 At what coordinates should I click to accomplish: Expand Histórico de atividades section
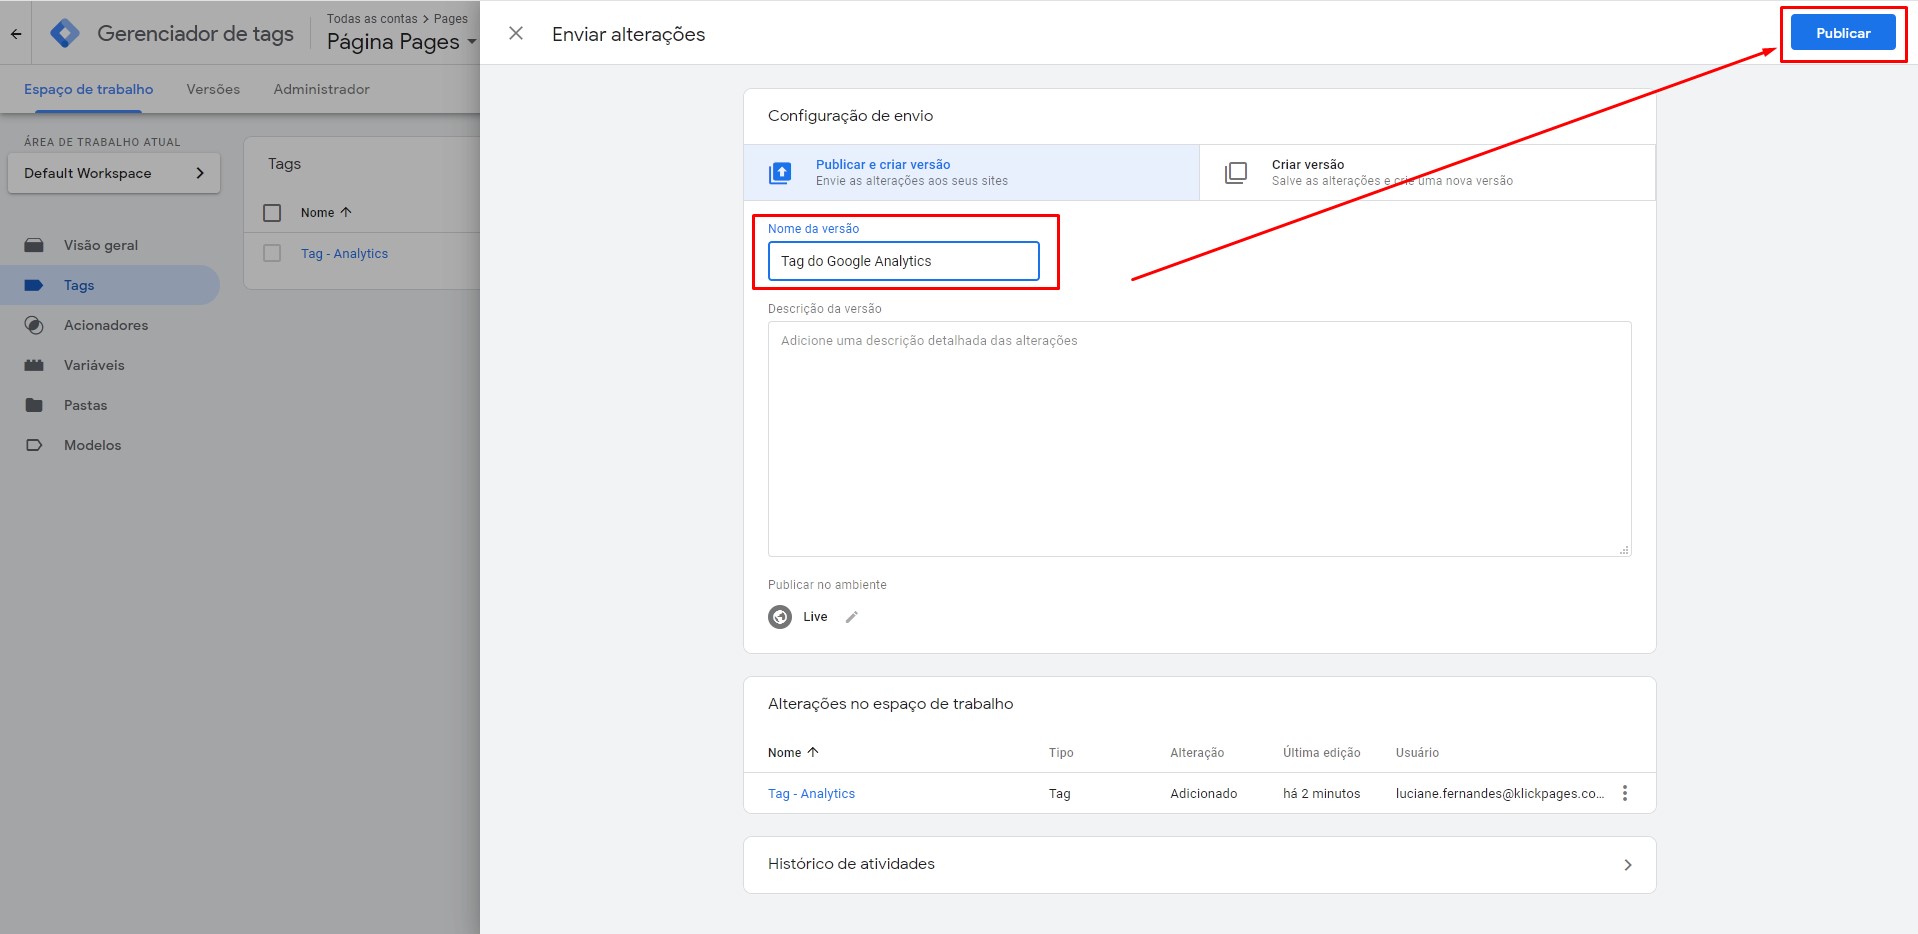tap(1199, 864)
